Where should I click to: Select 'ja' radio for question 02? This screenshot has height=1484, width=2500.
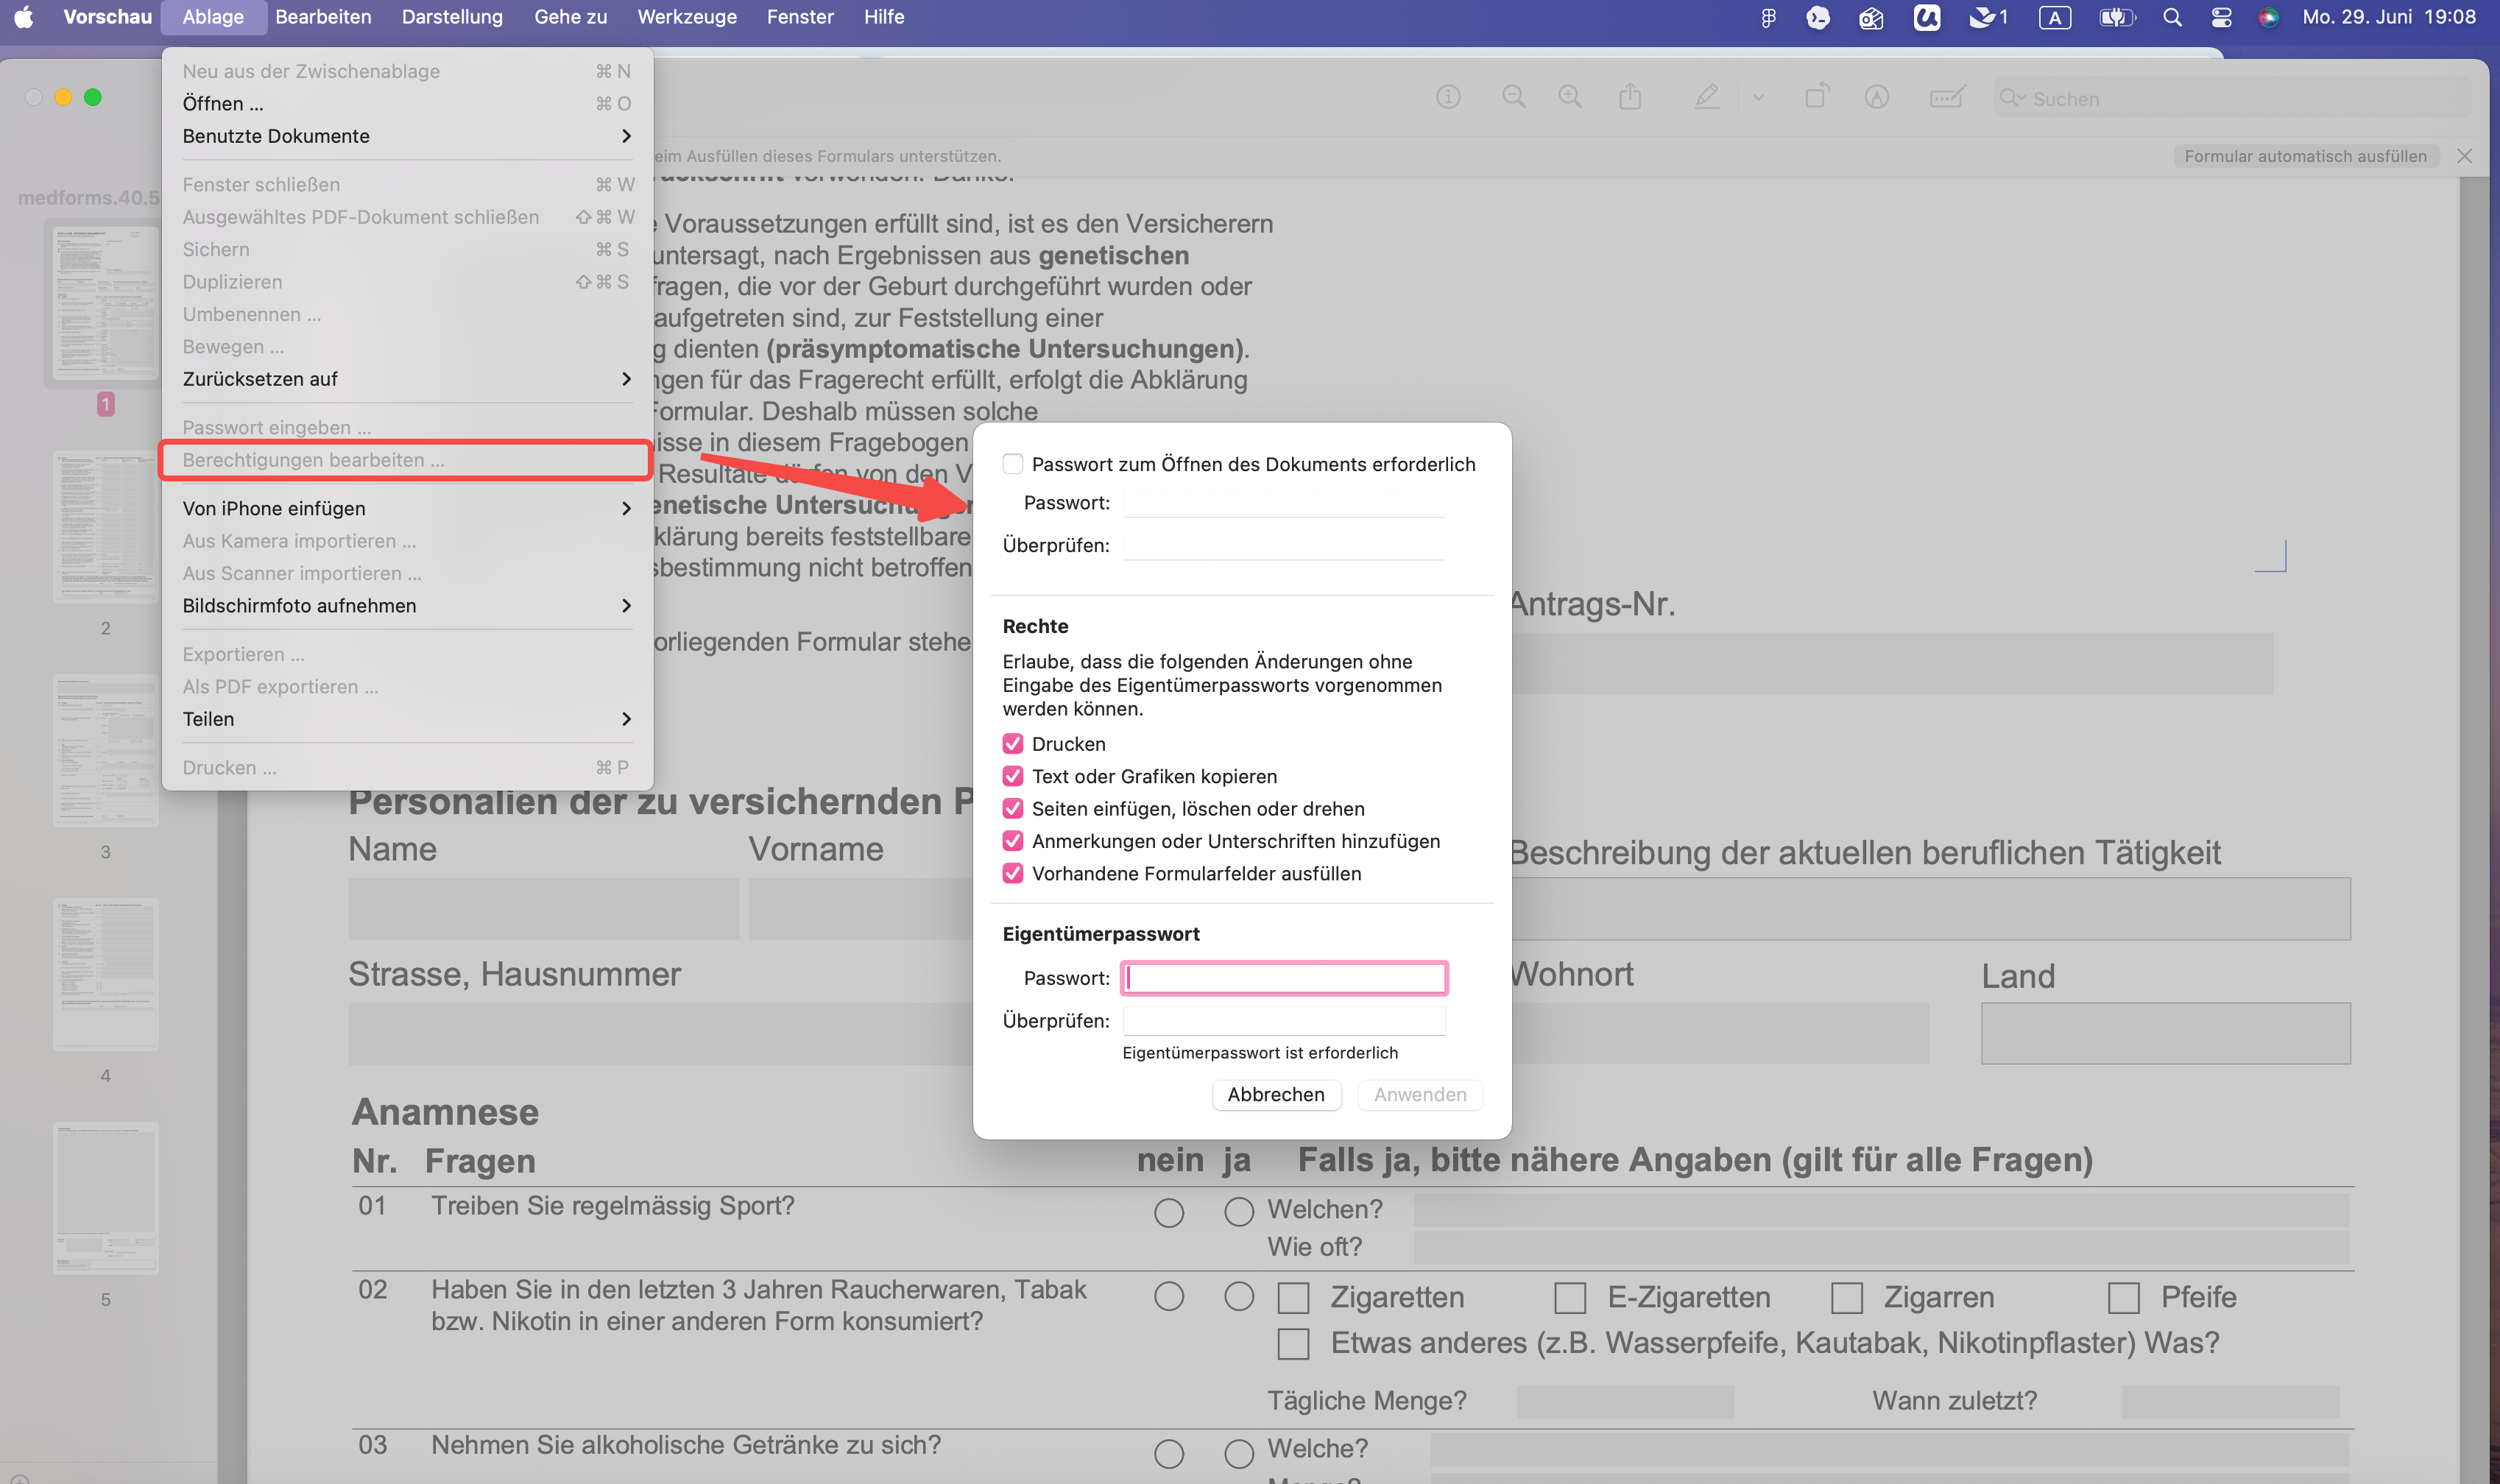click(x=1239, y=1297)
